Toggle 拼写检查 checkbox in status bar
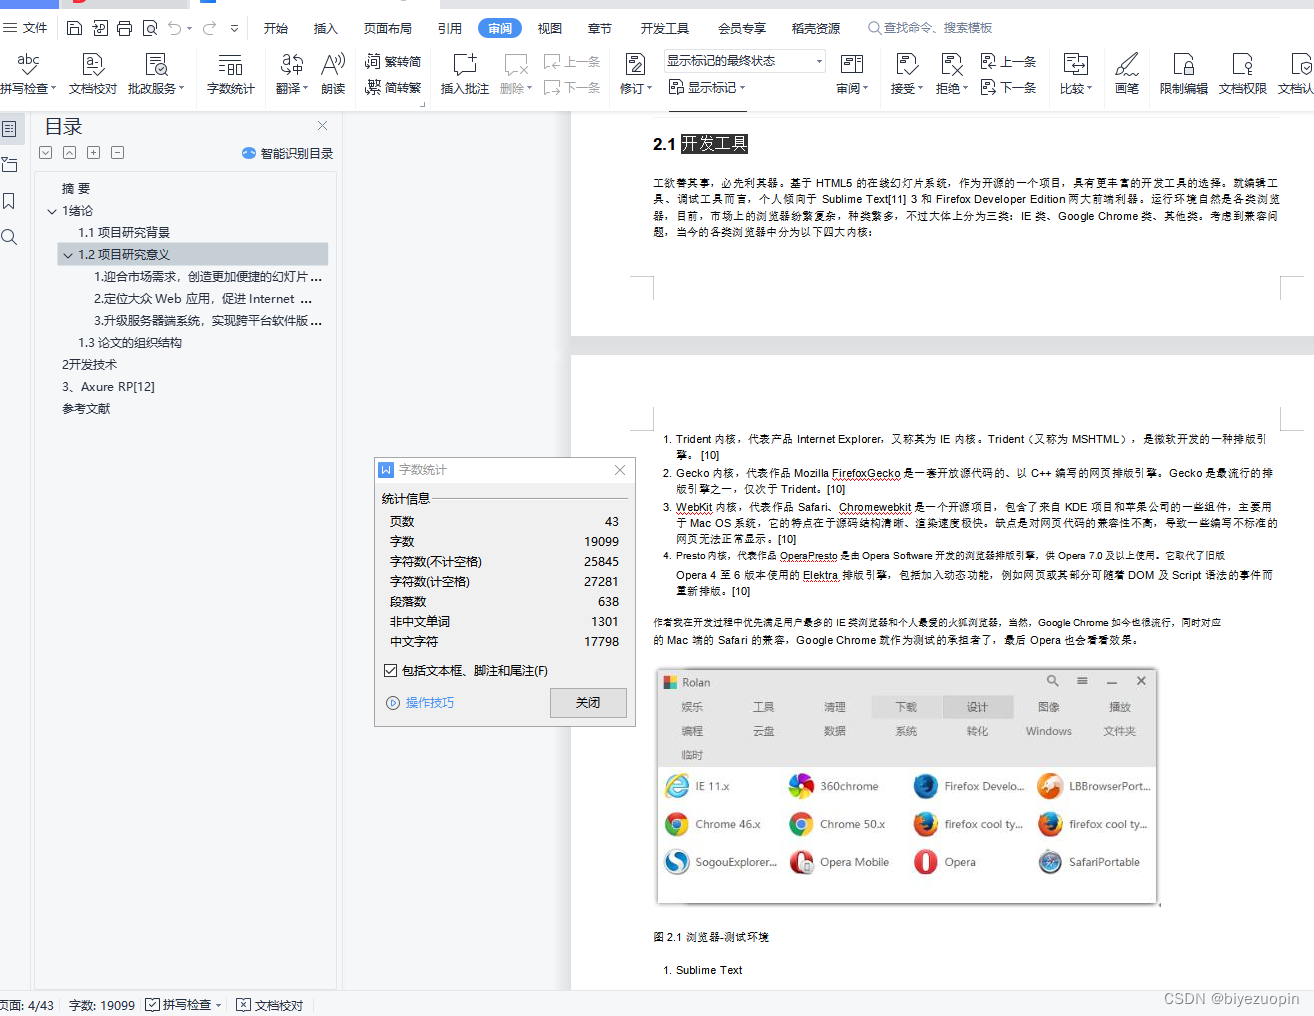This screenshot has width=1314, height=1016. (x=152, y=1005)
